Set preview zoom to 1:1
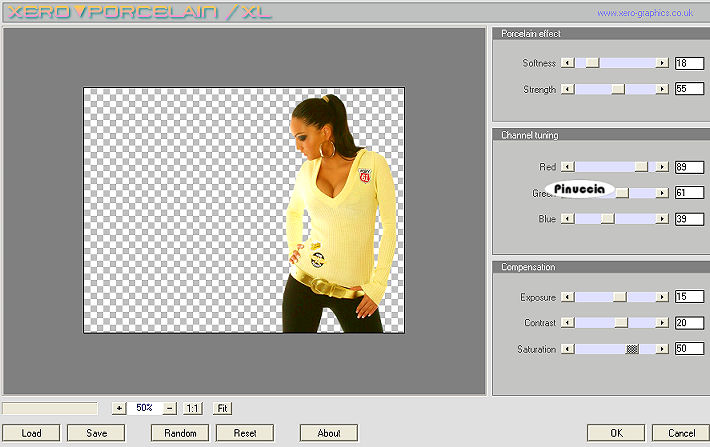The width and height of the screenshot is (710, 447). click(x=192, y=409)
